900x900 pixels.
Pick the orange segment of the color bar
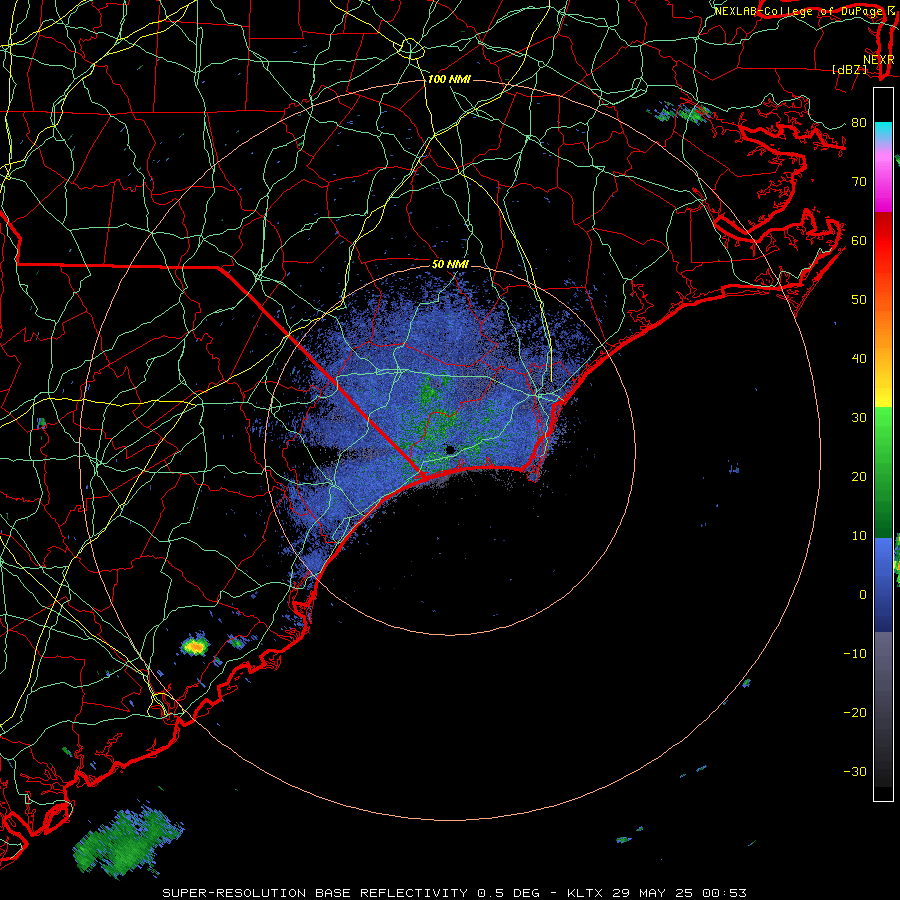tap(883, 329)
